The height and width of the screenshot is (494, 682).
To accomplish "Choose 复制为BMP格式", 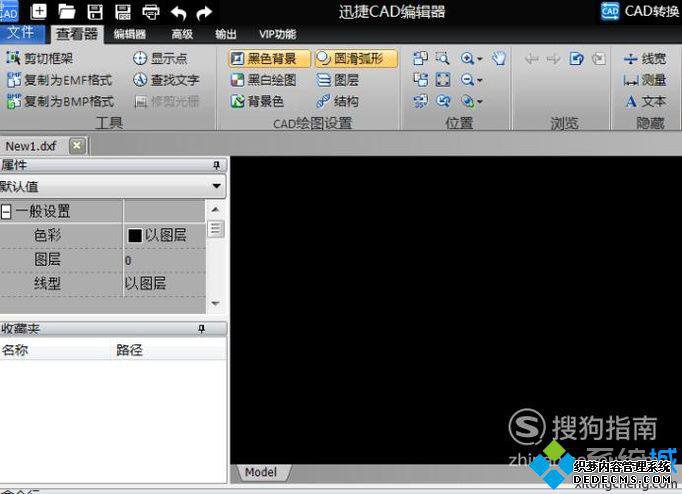I will (60, 101).
